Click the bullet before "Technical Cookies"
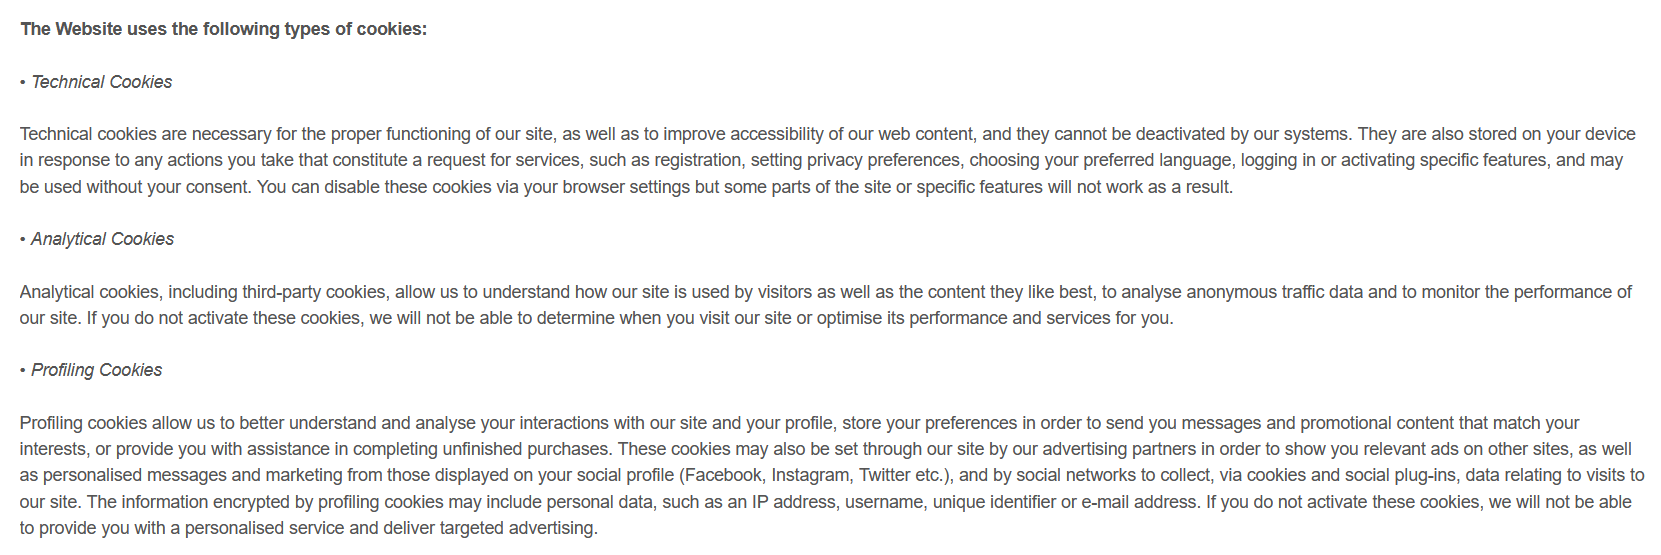Image resolution: width=1661 pixels, height=555 pixels. (x=23, y=83)
